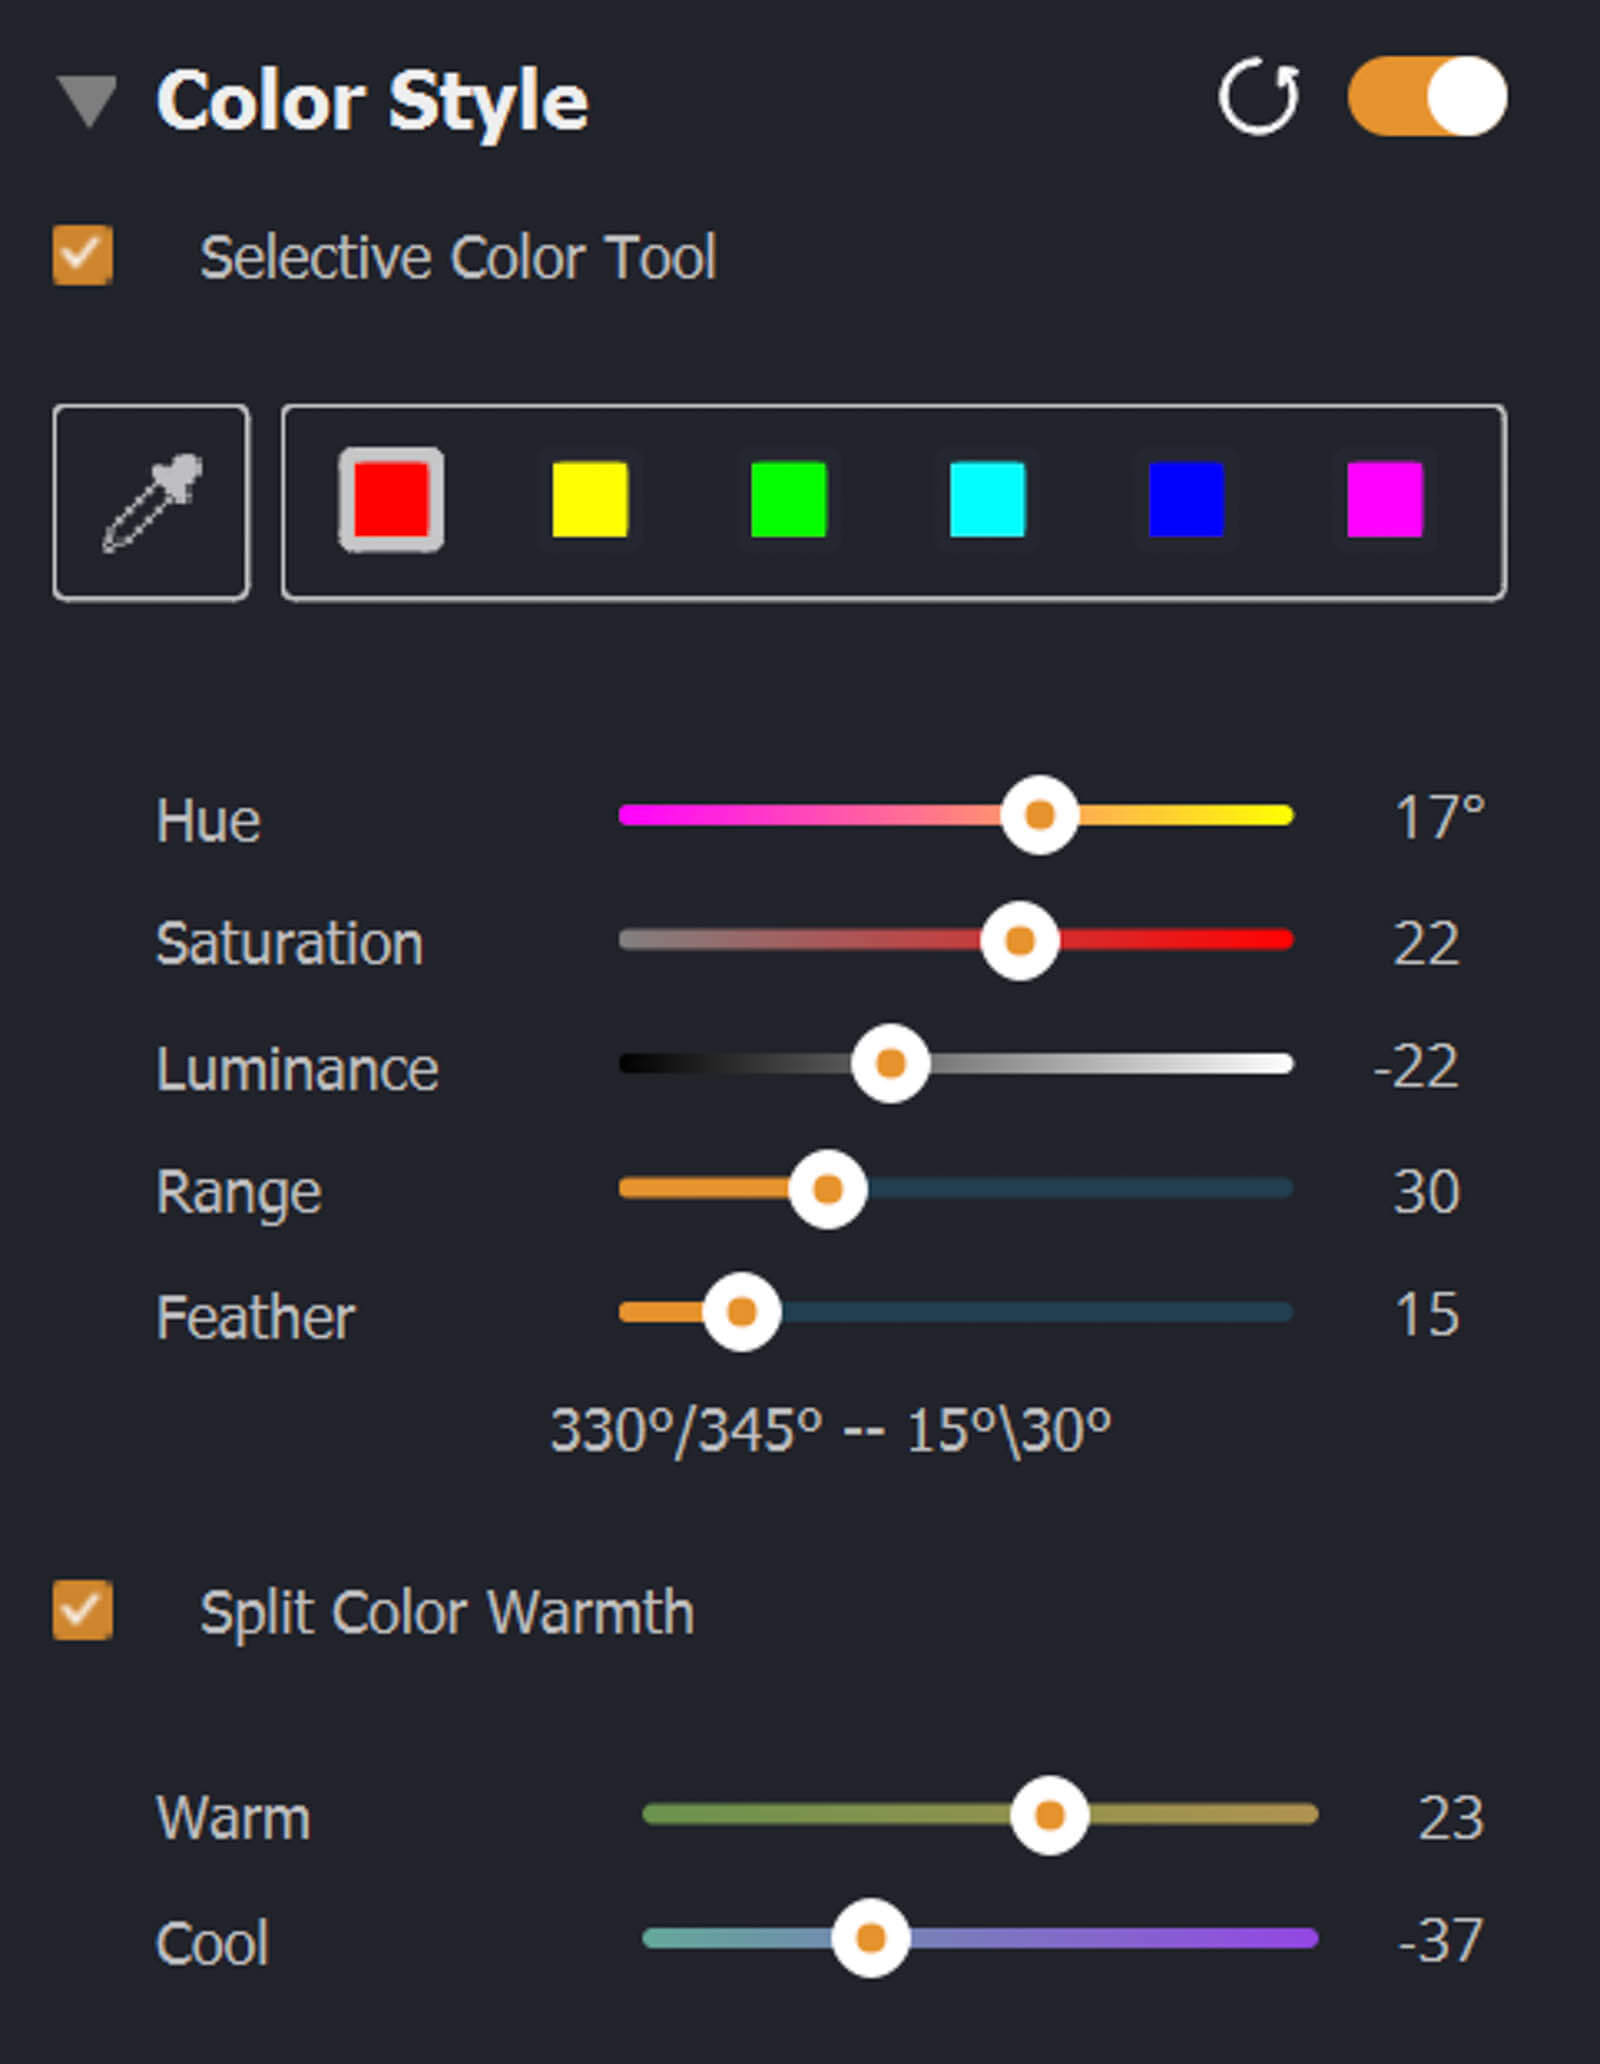Click the Warm slider handle
This screenshot has width=1600, height=2064.
point(1049,1815)
